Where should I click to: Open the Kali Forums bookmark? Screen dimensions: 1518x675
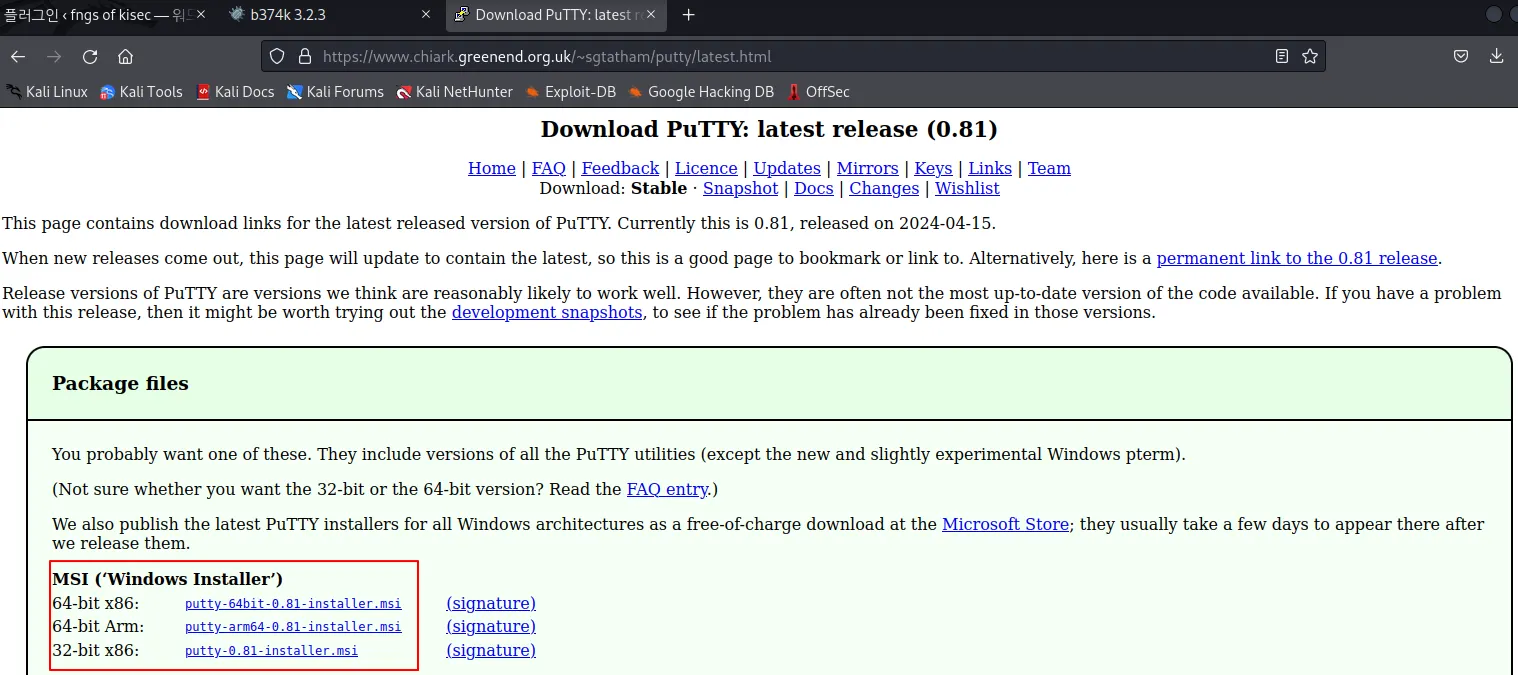tap(335, 91)
